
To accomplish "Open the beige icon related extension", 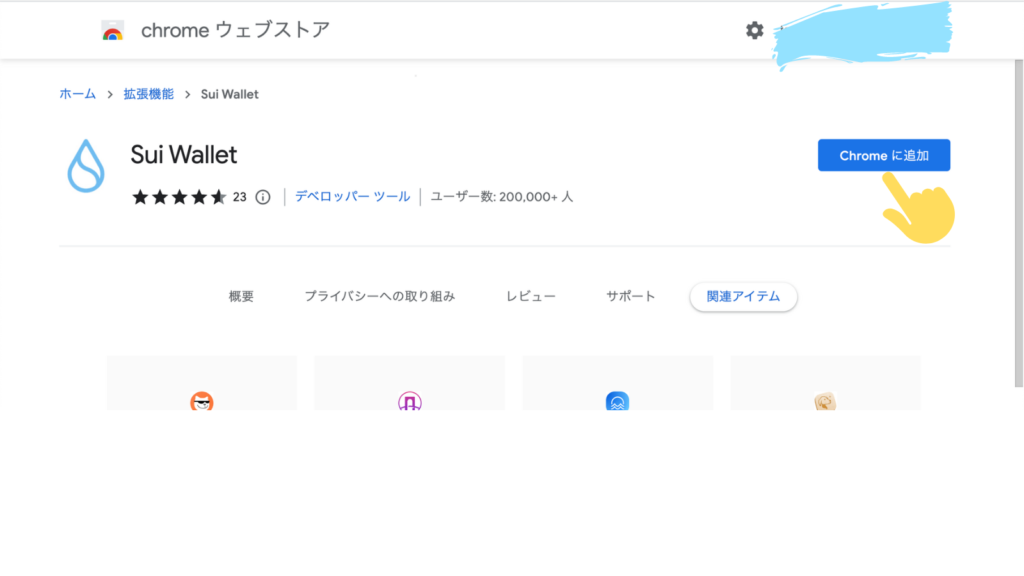I will coord(825,401).
